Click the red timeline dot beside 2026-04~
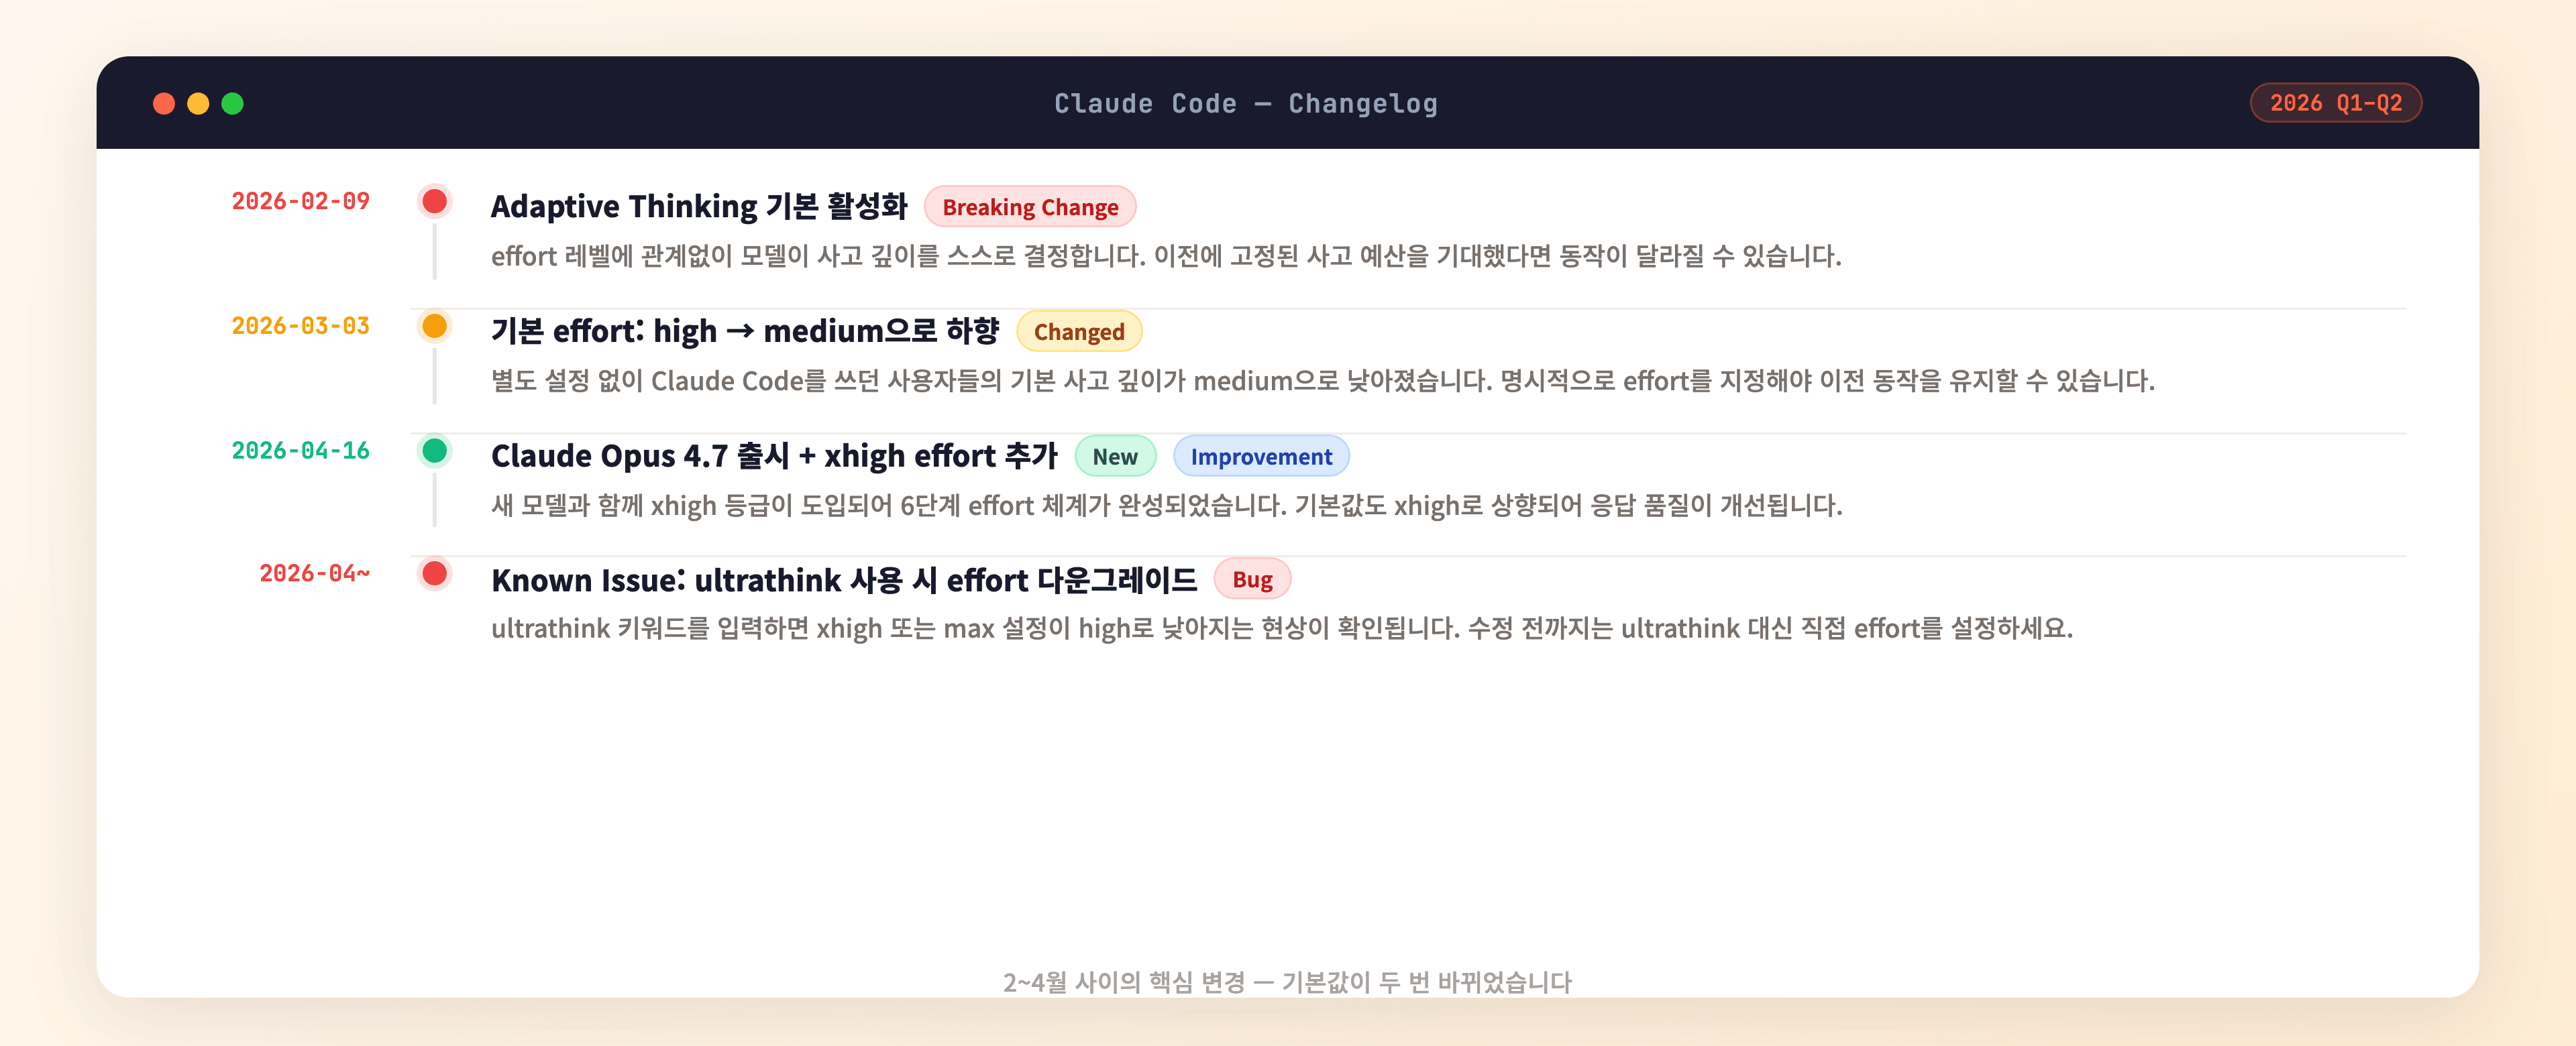This screenshot has width=2576, height=1046. pyautogui.click(x=434, y=574)
